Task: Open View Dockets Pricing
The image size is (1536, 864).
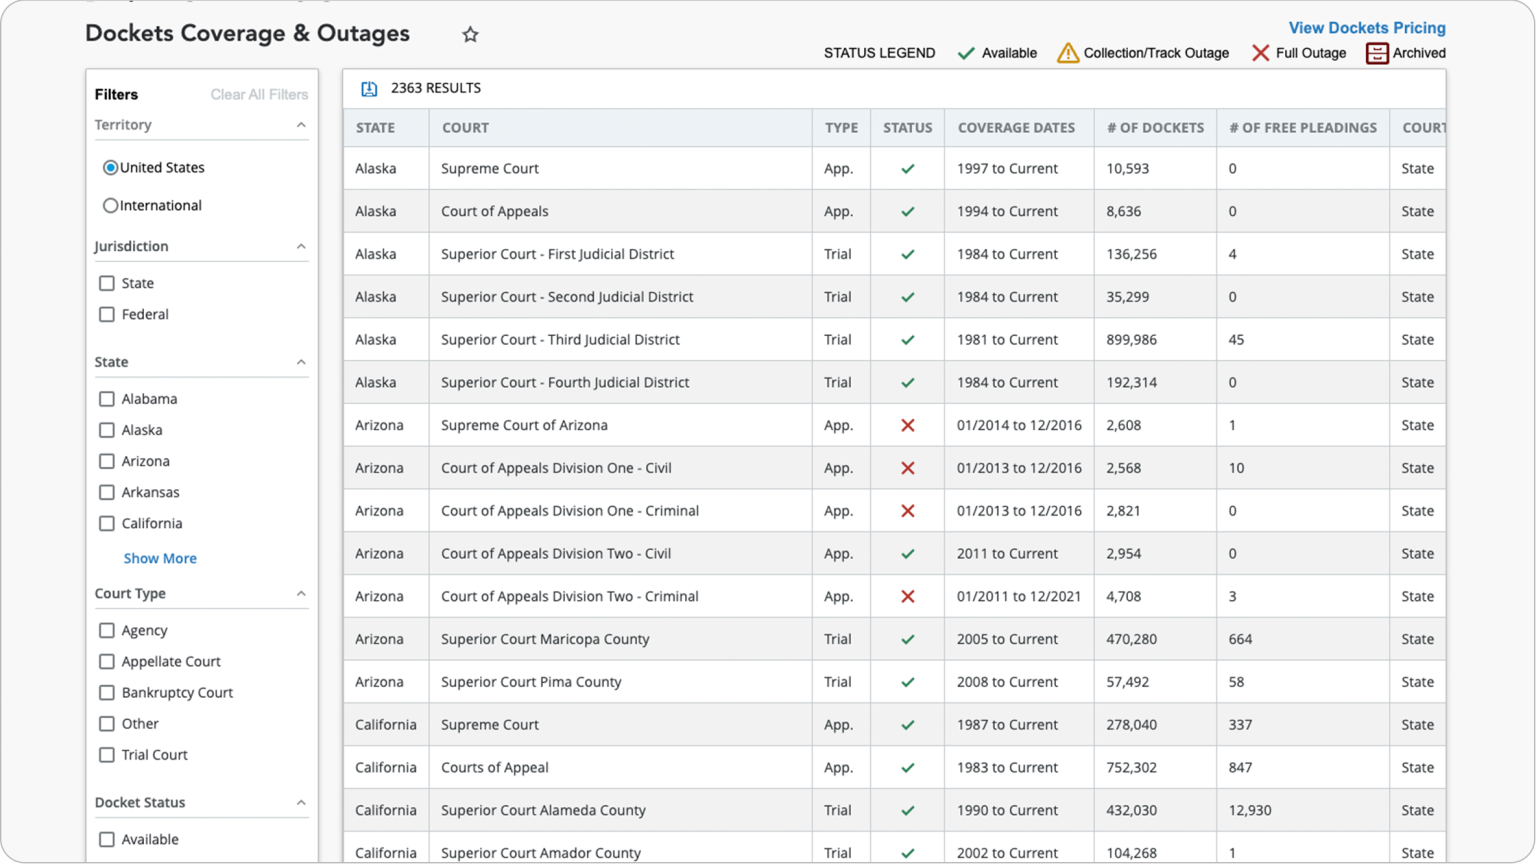Action: pyautogui.click(x=1367, y=27)
